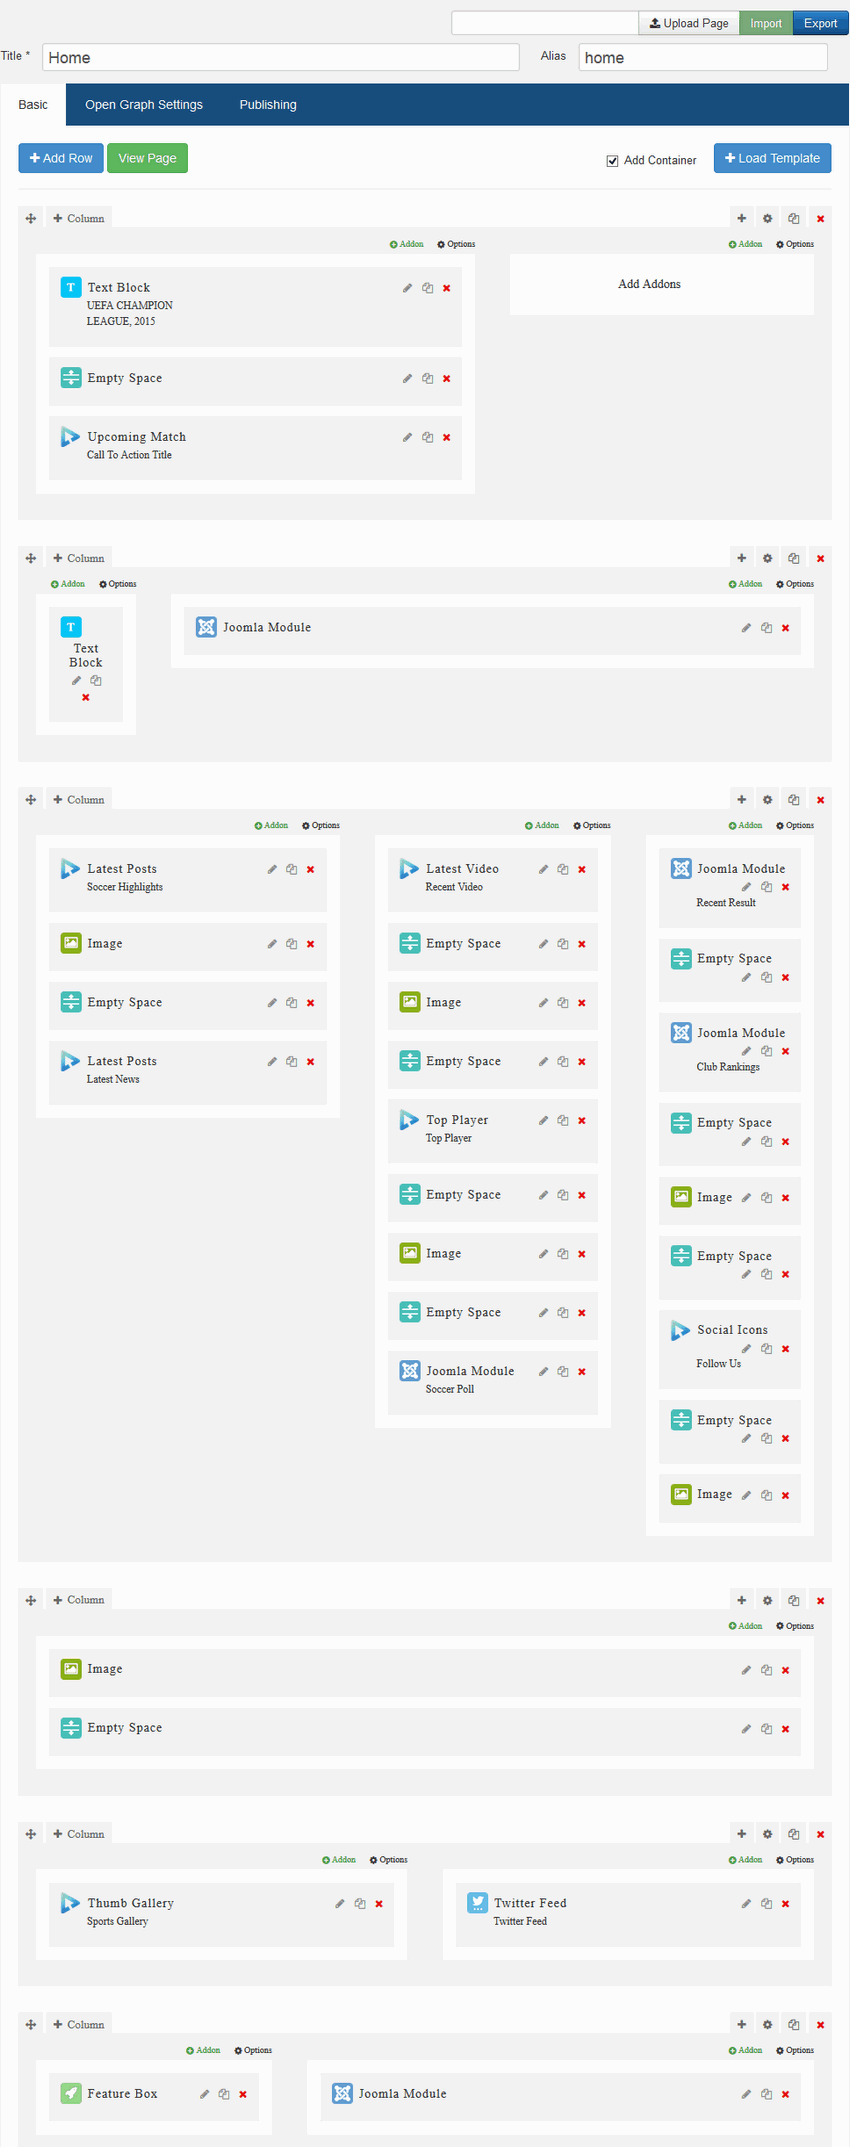850x2147 pixels.
Task: Click the Import button
Action: click(766, 23)
